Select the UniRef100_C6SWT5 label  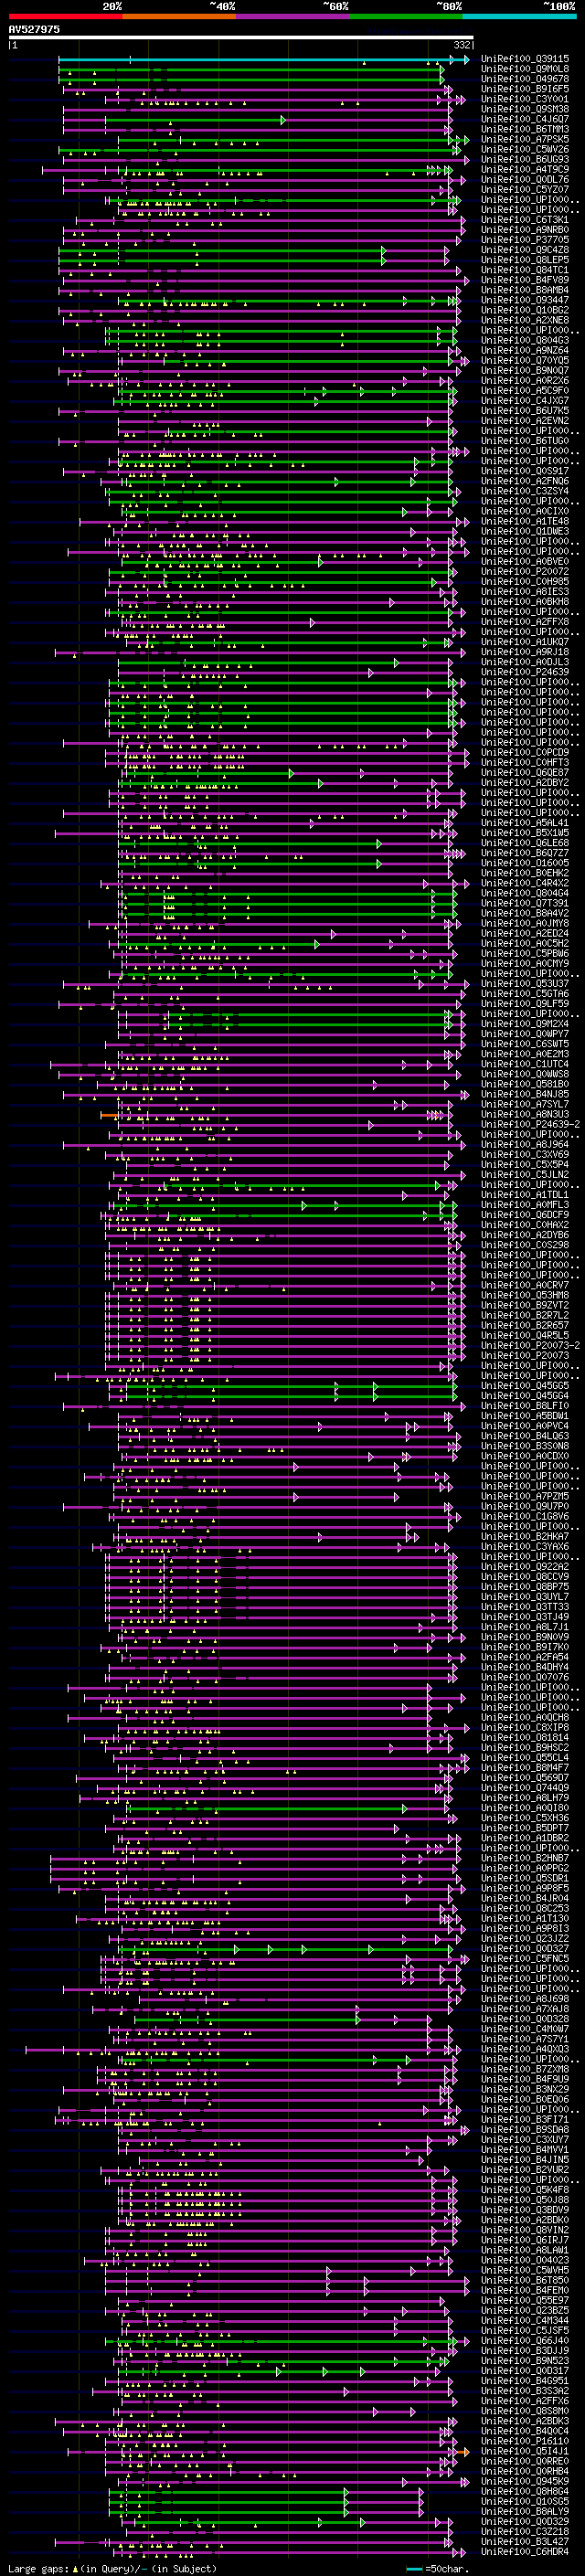(x=525, y=1044)
